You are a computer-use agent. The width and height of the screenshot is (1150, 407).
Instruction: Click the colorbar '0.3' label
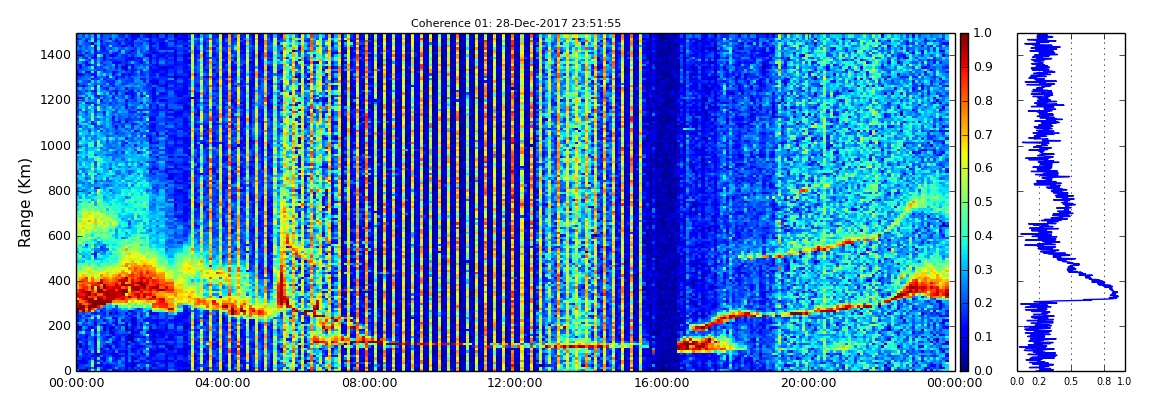tap(981, 269)
